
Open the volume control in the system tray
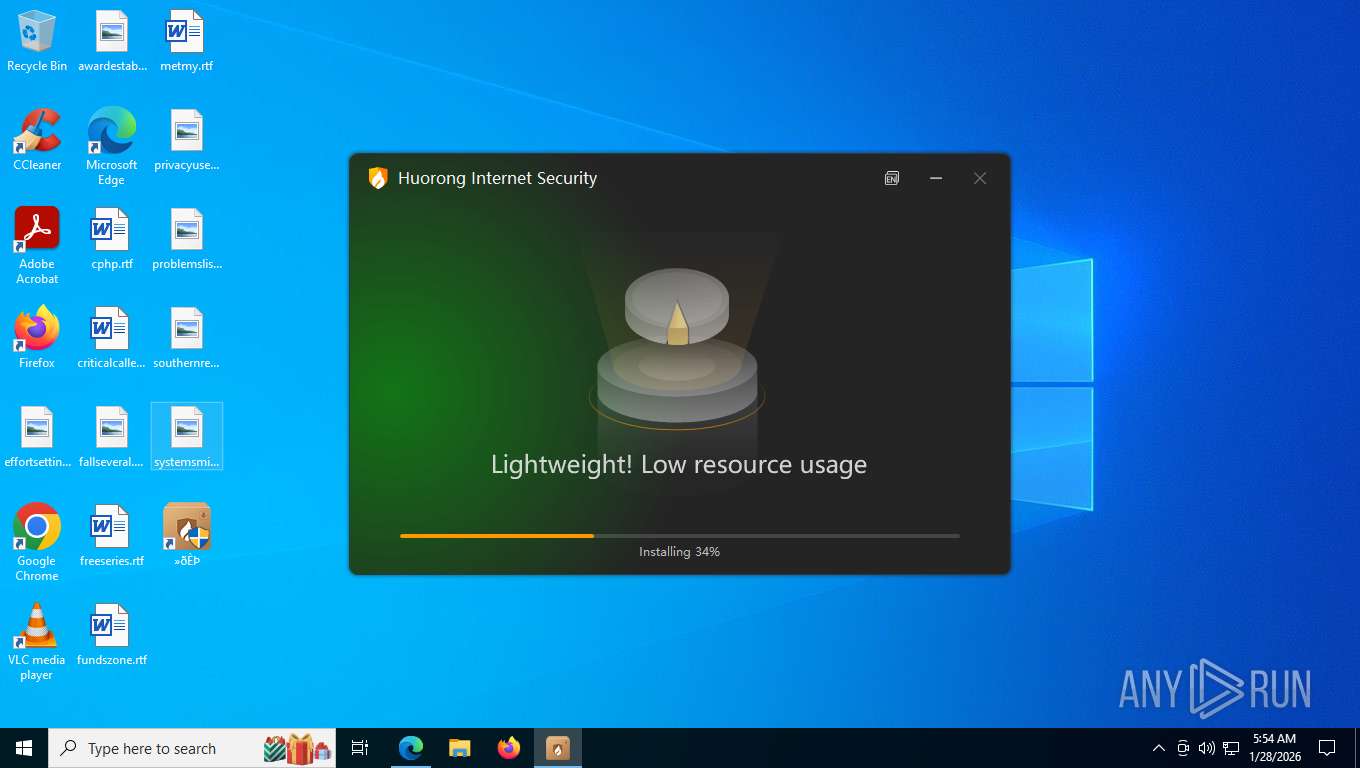(x=1207, y=748)
